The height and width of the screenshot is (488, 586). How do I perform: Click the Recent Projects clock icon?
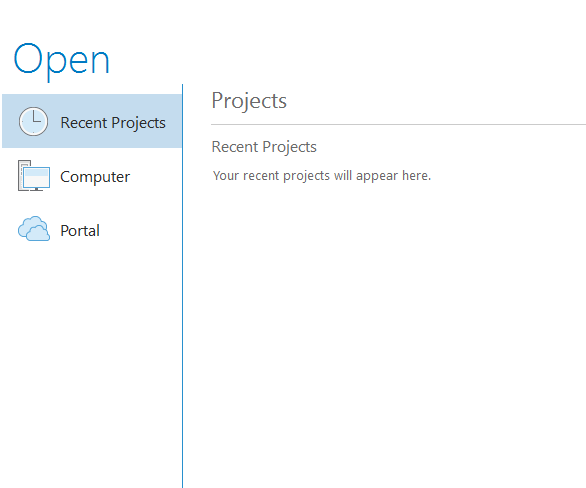pos(33,121)
